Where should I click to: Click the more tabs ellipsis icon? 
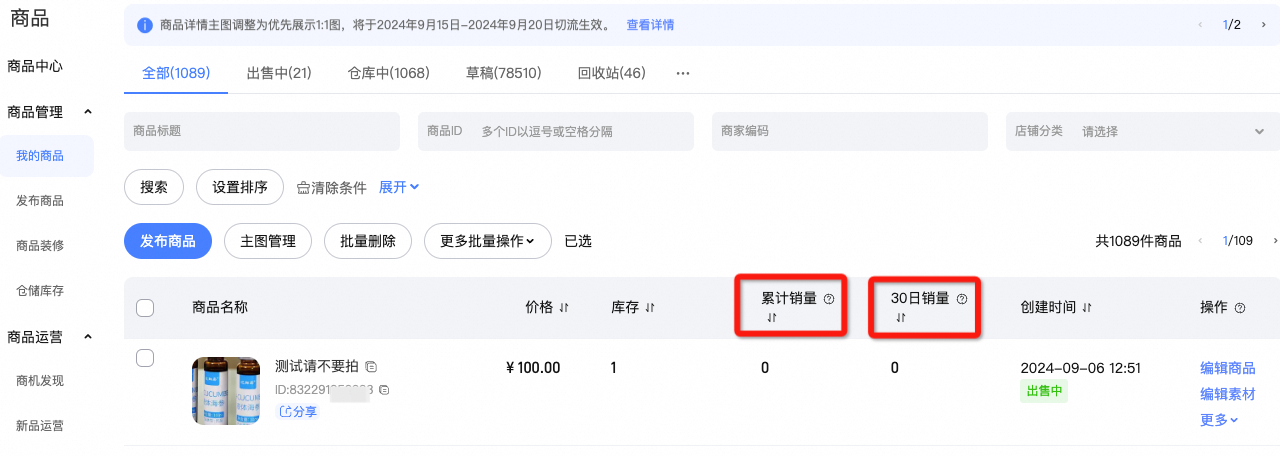[683, 73]
